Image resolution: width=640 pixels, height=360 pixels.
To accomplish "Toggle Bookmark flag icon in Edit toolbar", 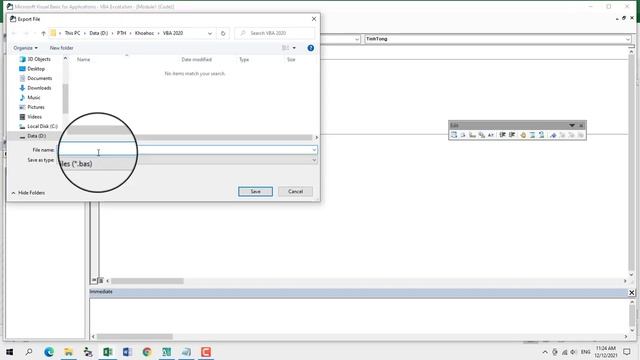I will [553, 135].
